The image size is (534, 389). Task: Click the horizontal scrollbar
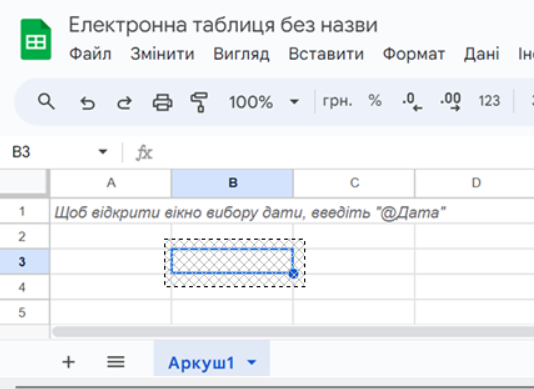pyautogui.click(x=293, y=331)
